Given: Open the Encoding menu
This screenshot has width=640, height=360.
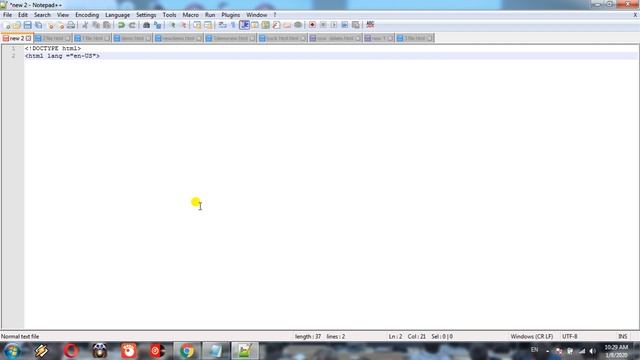Looking at the screenshot, I should 87,15.
